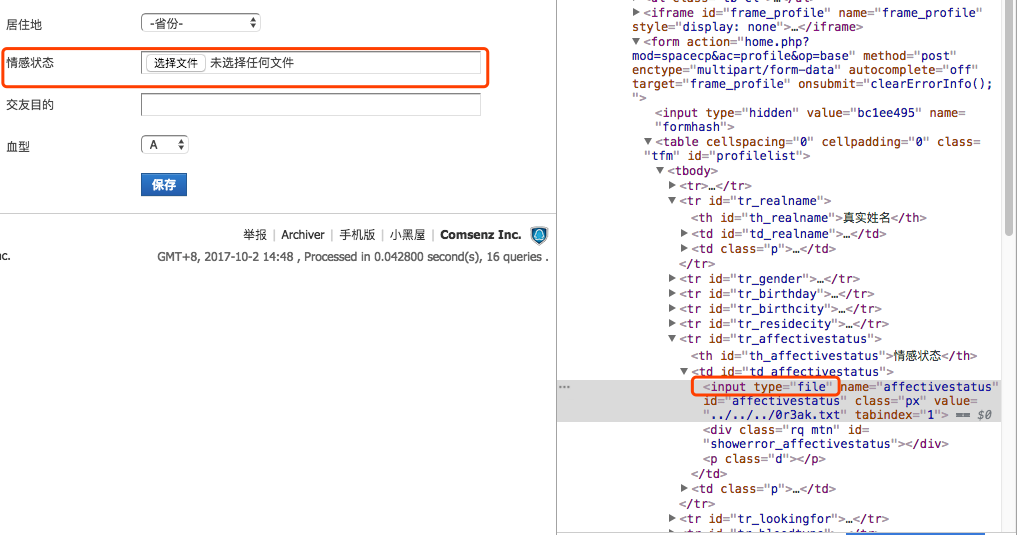Image resolution: width=1017 pixels, height=535 pixels.
Task: Open the 小黑屋 footer link
Action: (407, 235)
